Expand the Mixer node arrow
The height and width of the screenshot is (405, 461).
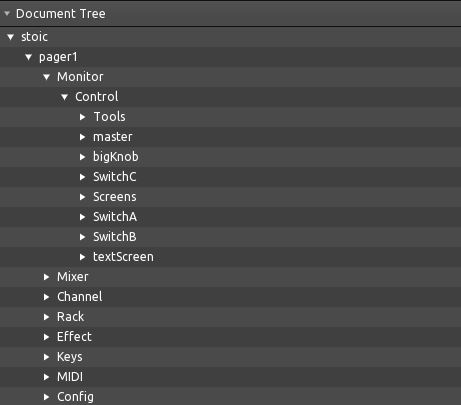[47, 277]
